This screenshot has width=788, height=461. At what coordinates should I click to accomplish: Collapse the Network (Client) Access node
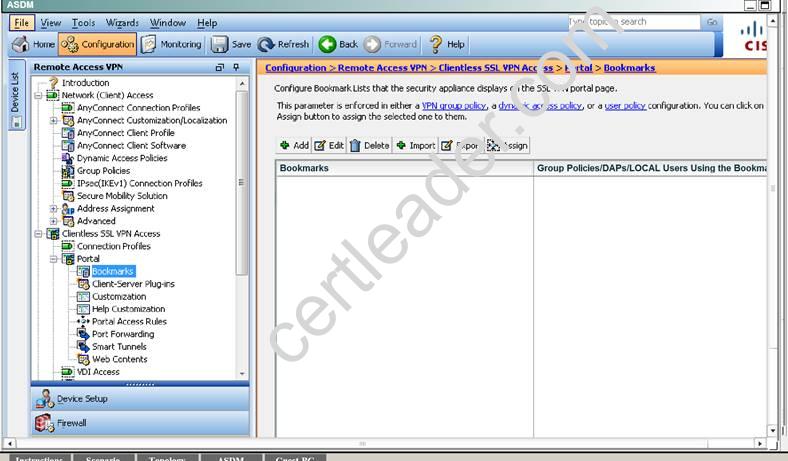click(38, 95)
